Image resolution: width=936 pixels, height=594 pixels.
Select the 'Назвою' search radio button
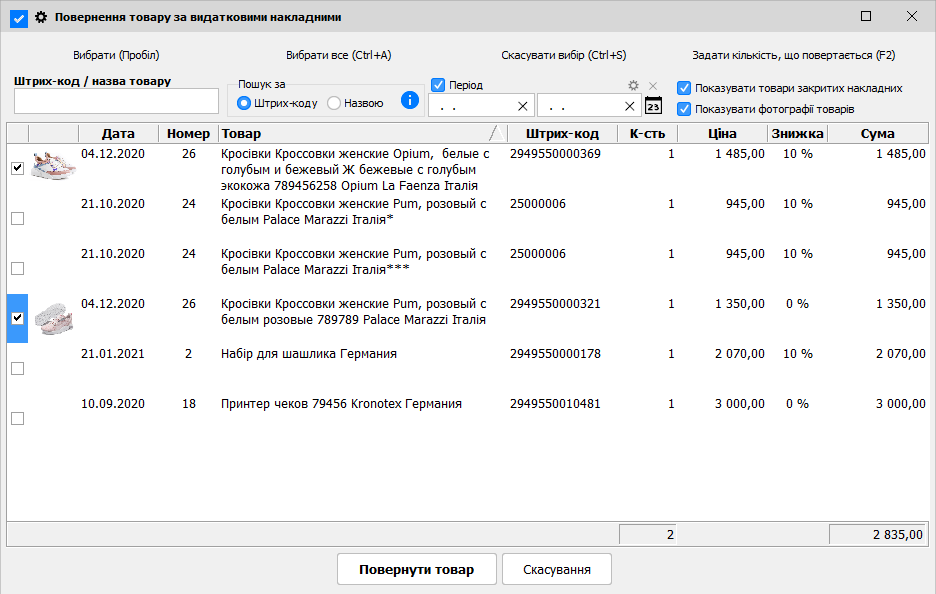(335, 103)
